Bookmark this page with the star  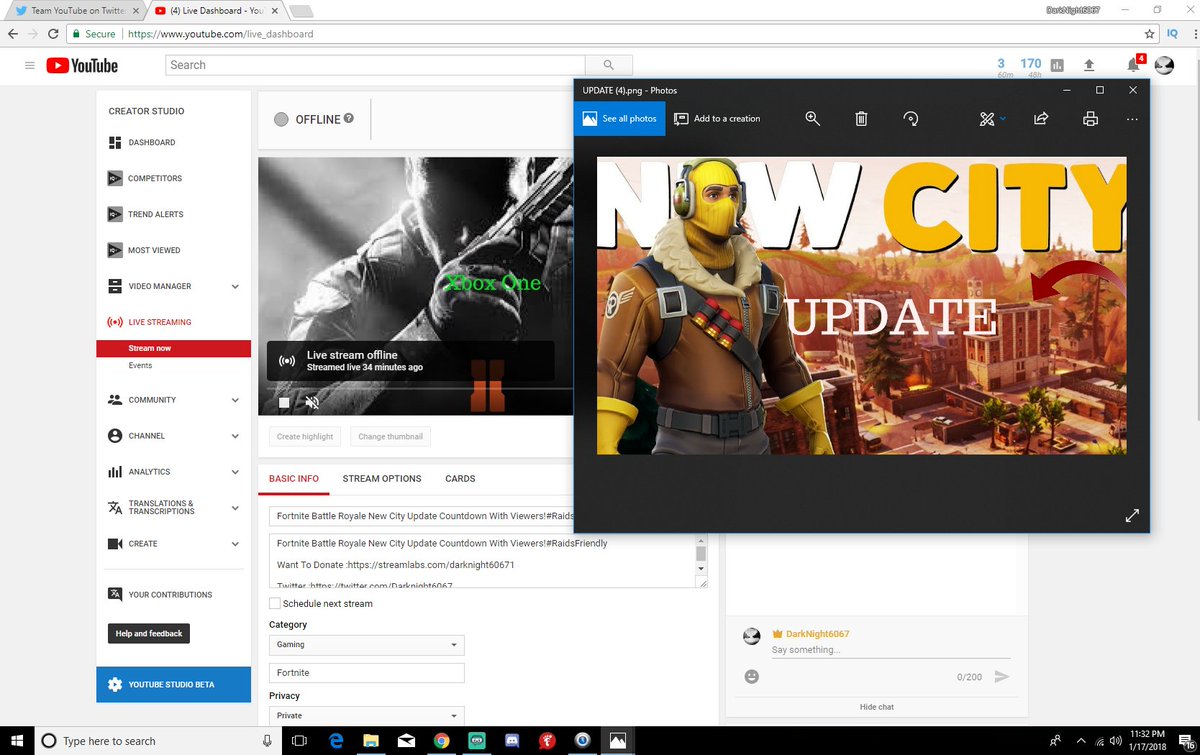tap(1149, 33)
